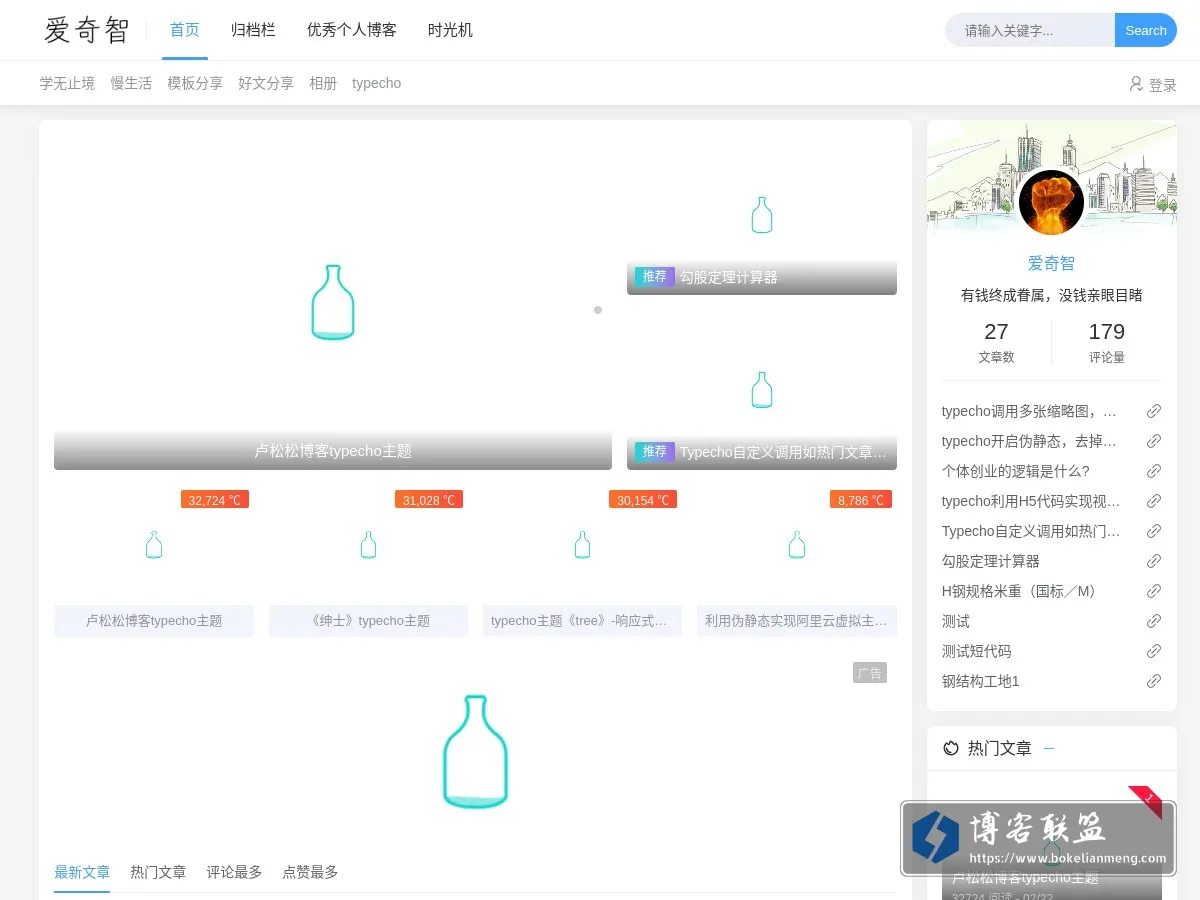
Task: Click link icon beside 个体创业的逻辑是什么?
Action: coord(1154,471)
